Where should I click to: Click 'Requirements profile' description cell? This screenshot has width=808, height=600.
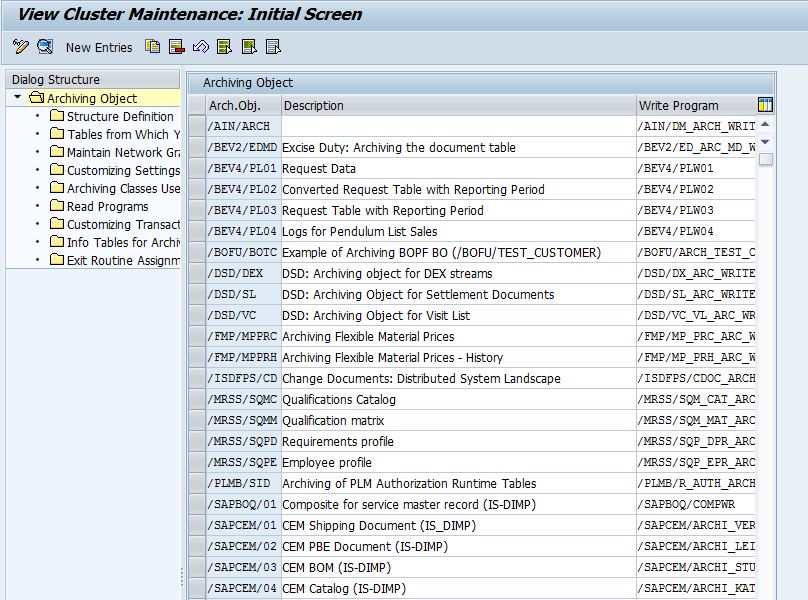click(459, 442)
